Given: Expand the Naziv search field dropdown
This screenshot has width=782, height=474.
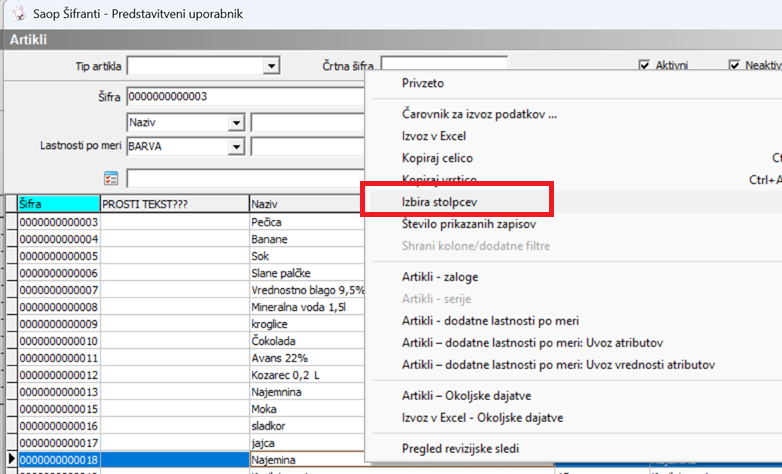Looking at the screenshot, I should (x=236, y=123).
